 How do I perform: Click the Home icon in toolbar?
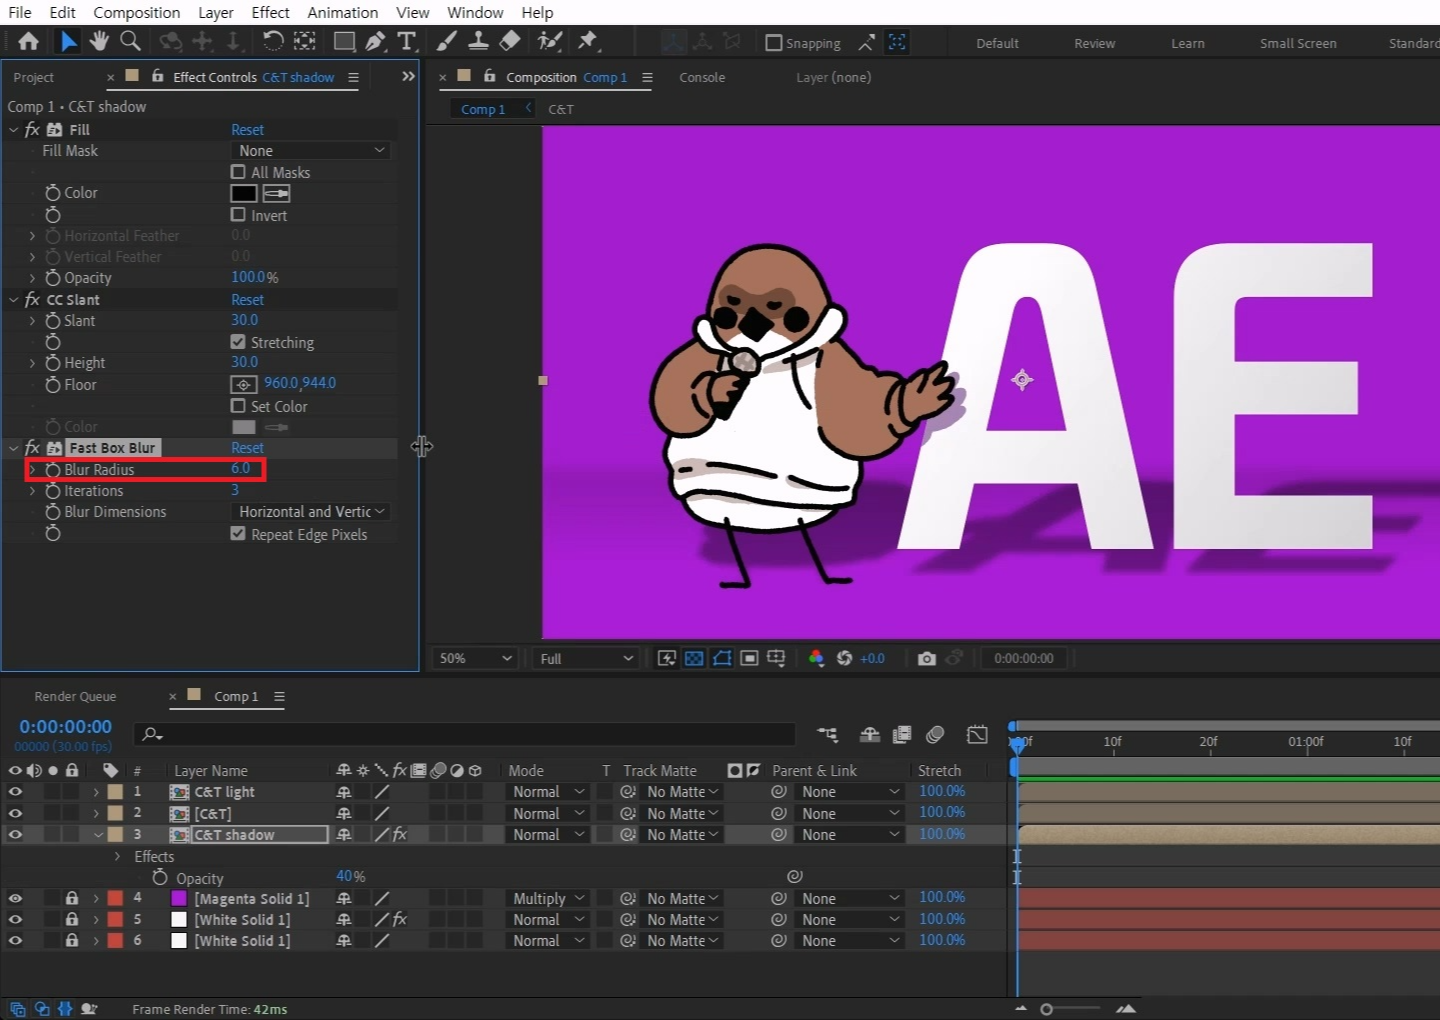pyautogui.click(x=28, y=41)
